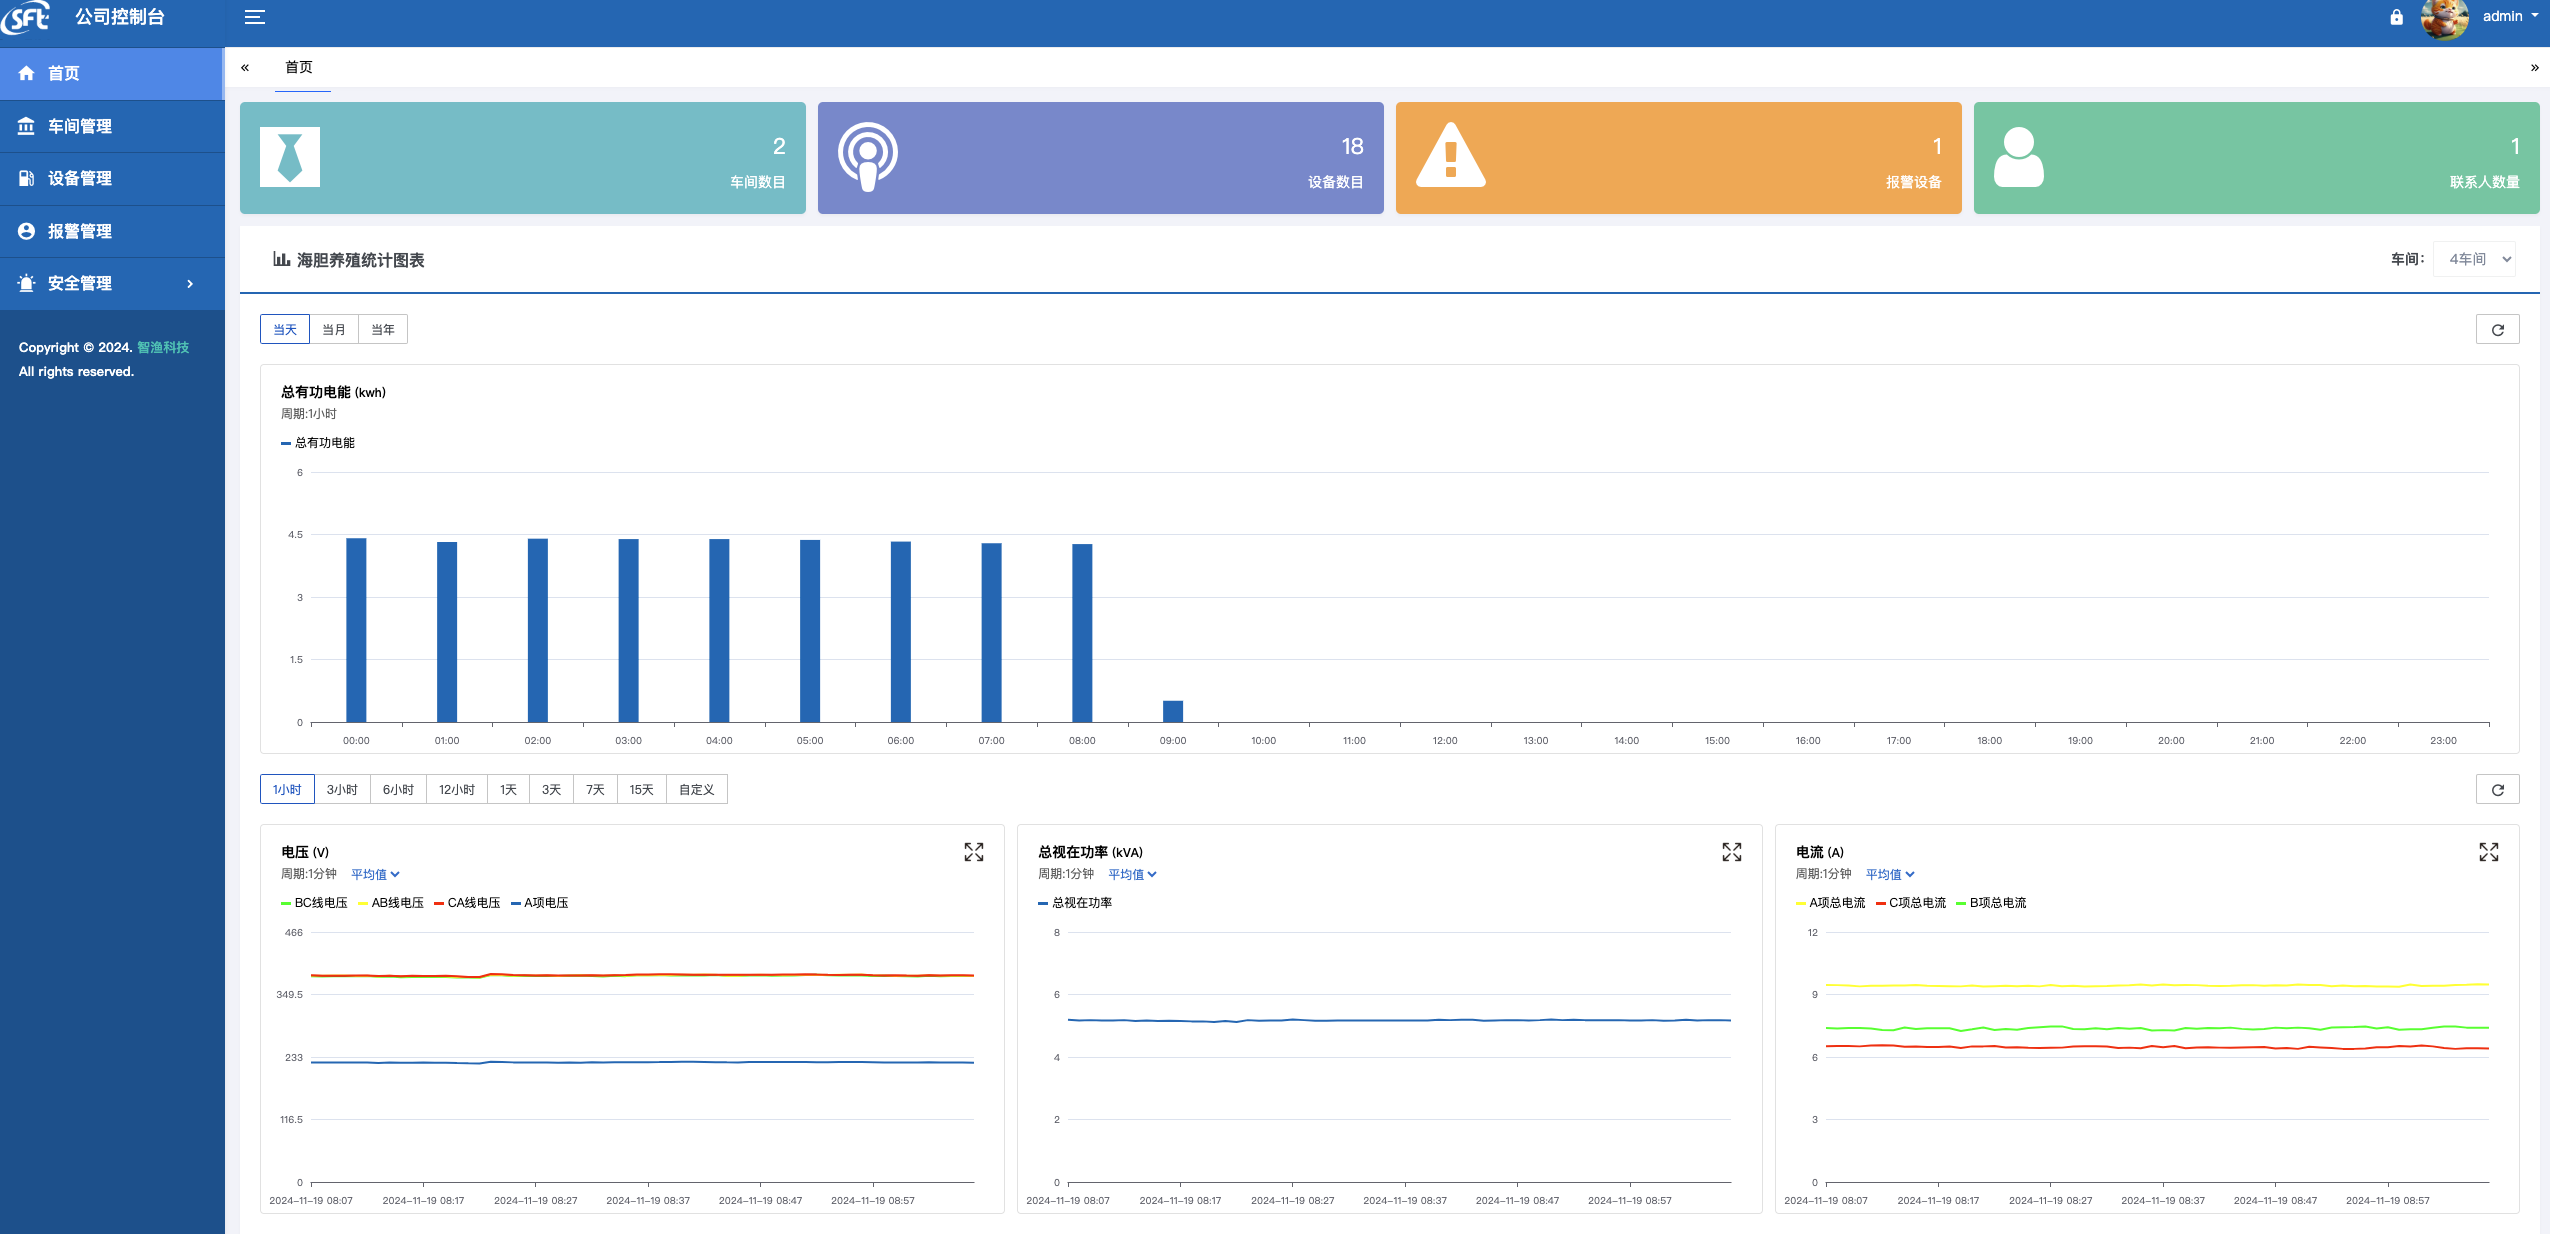Open the 车间 workshop dropdown
This screenshot has height=1234, width=2550.
click(x=2475, y=259)
